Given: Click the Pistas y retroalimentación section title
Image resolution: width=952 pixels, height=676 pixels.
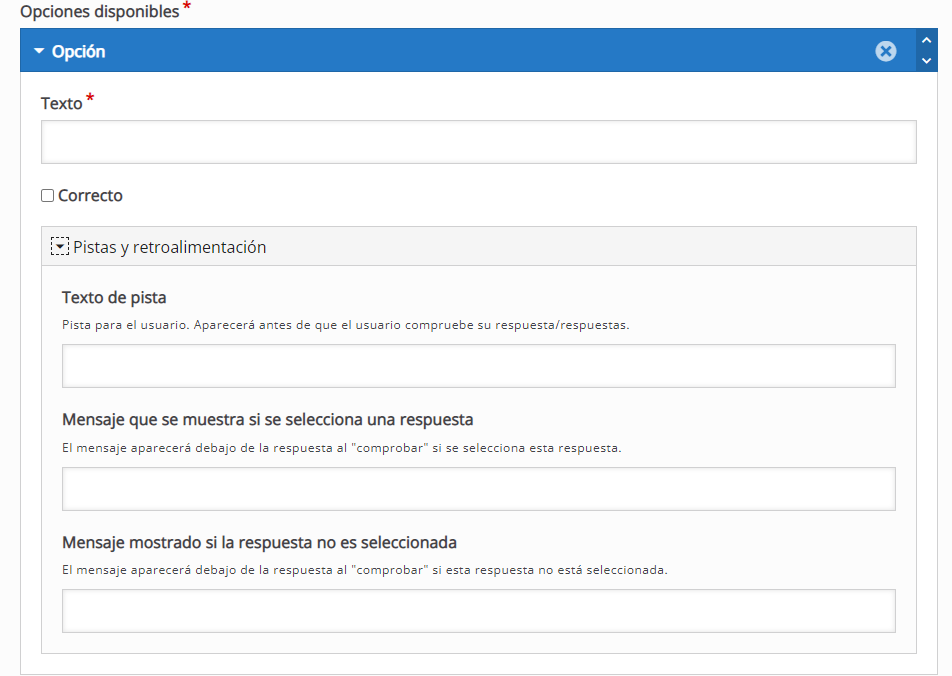Looking at the screenshot, I should click(169, 247).
